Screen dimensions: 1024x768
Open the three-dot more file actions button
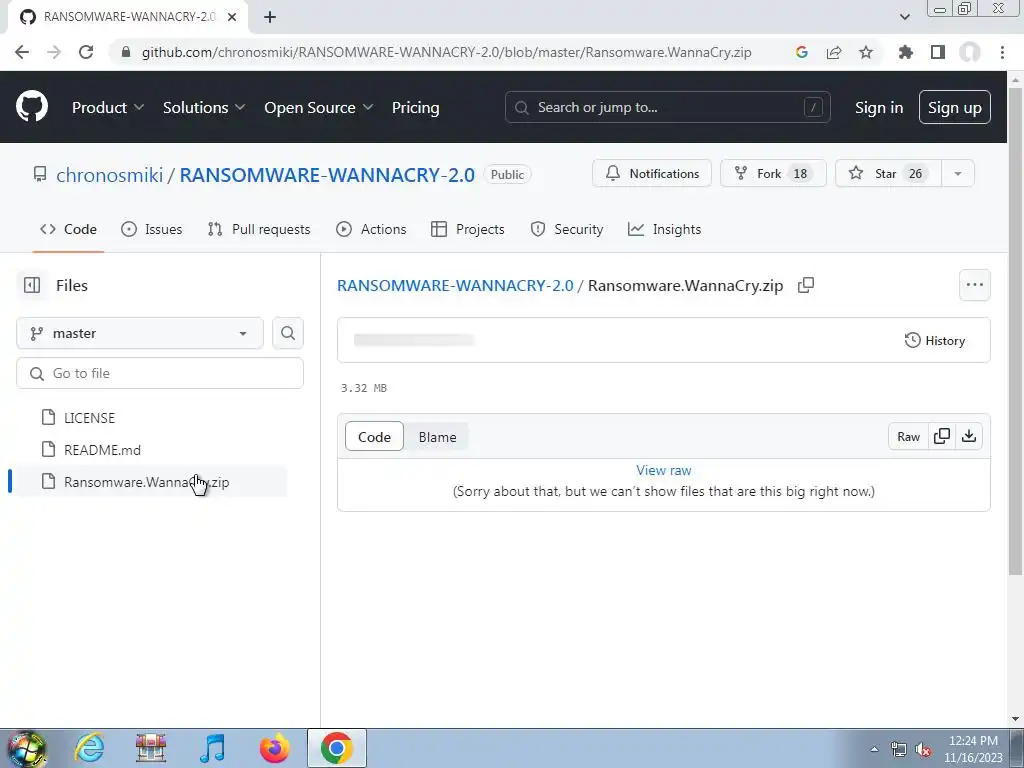tap(974, 285)
